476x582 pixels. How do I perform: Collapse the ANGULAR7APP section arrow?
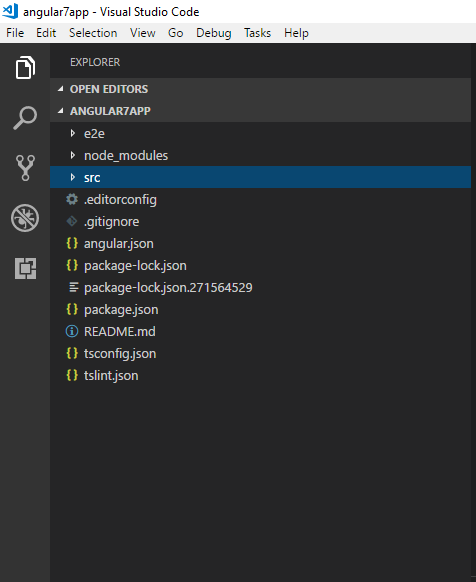(x=61, y=111)
